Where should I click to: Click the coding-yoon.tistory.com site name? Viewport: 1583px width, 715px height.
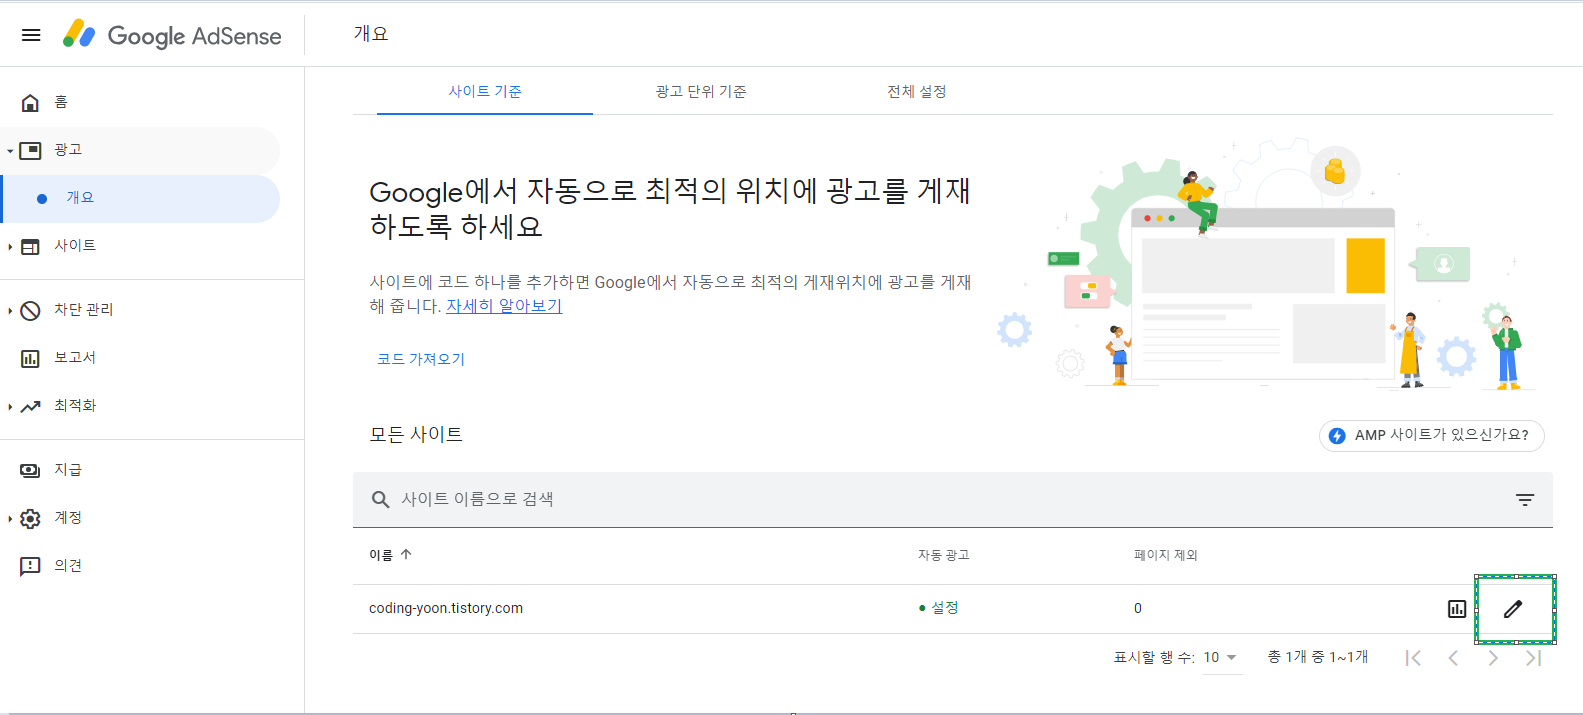click(446, 608)
